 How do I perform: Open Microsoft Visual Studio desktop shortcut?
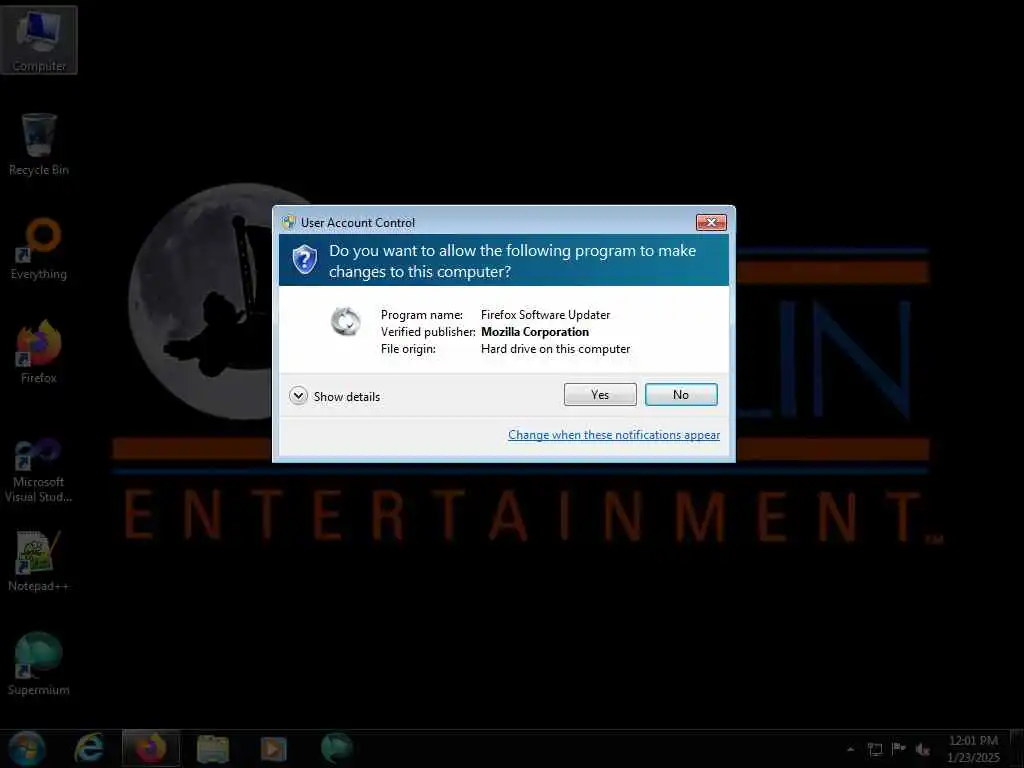click(39, 469)
